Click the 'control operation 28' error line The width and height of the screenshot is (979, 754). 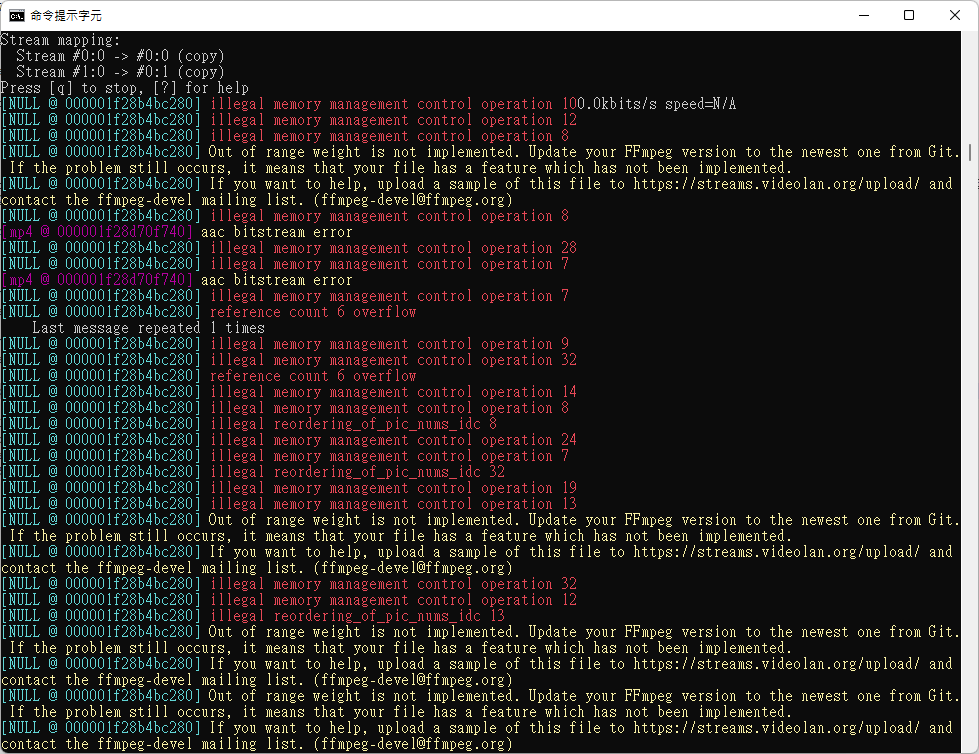pyautogui.click(x=289, y=248)
